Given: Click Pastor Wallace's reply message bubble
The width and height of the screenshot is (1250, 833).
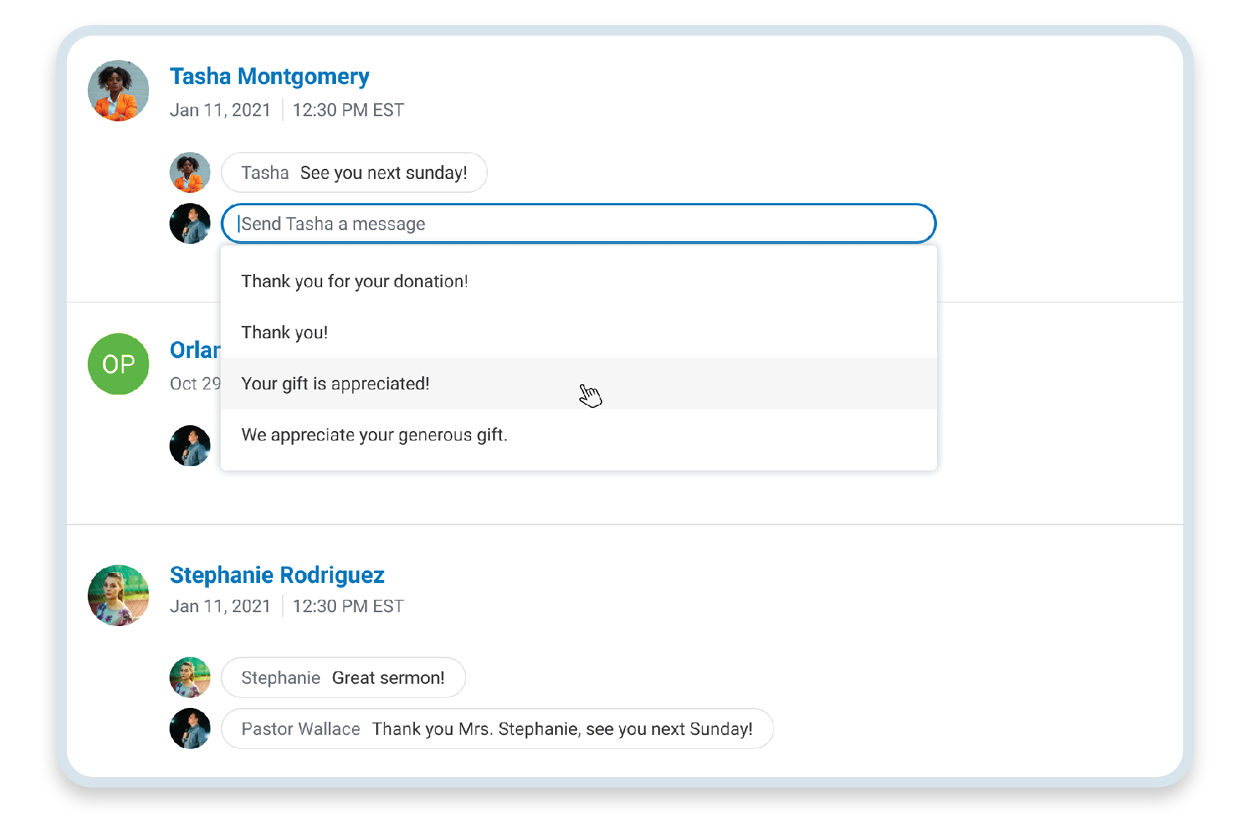Looking at the screenshot, I should (x=497, y=729).
